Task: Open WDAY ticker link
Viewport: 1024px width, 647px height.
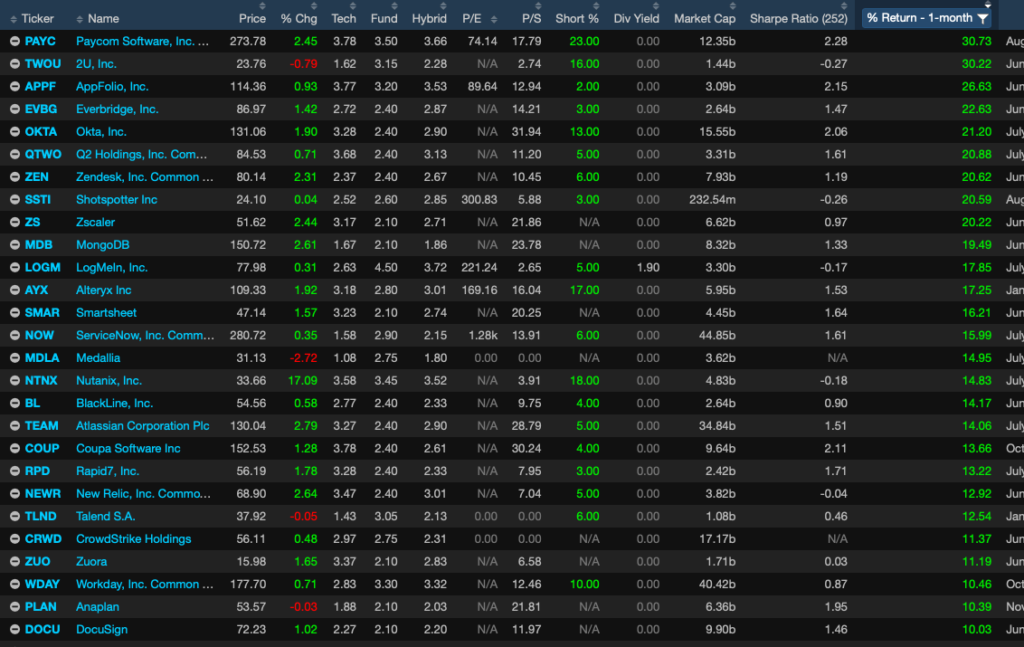Action: pos(42,584)
